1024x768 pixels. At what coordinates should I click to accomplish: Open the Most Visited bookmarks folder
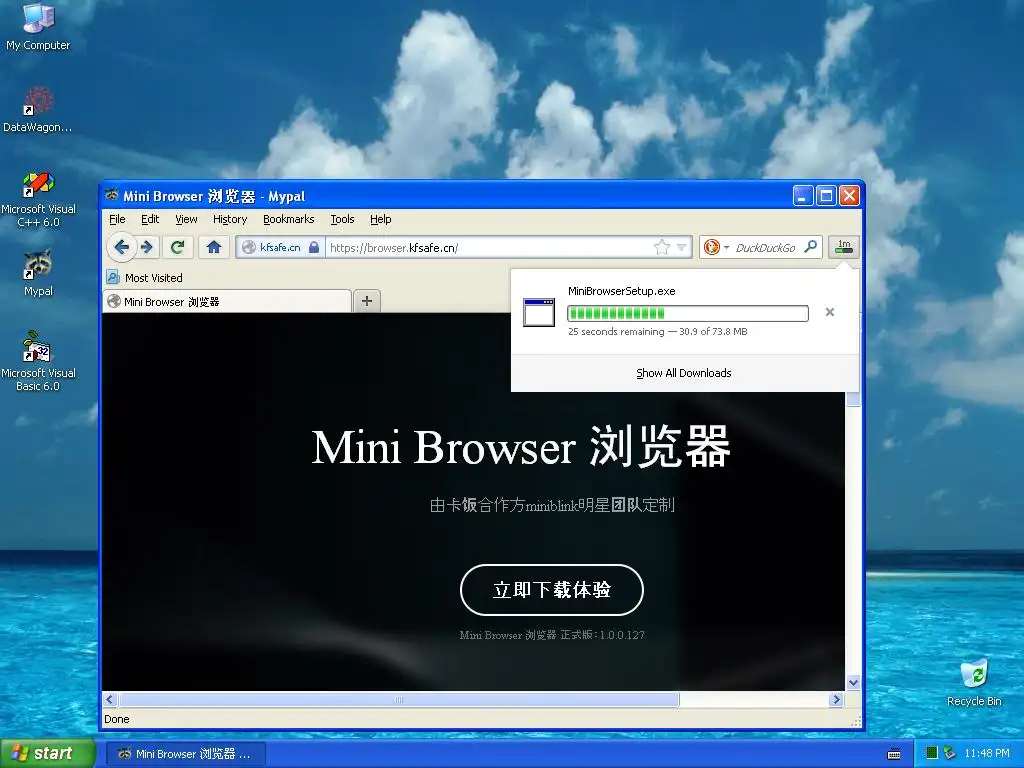[x=145, y=278]
